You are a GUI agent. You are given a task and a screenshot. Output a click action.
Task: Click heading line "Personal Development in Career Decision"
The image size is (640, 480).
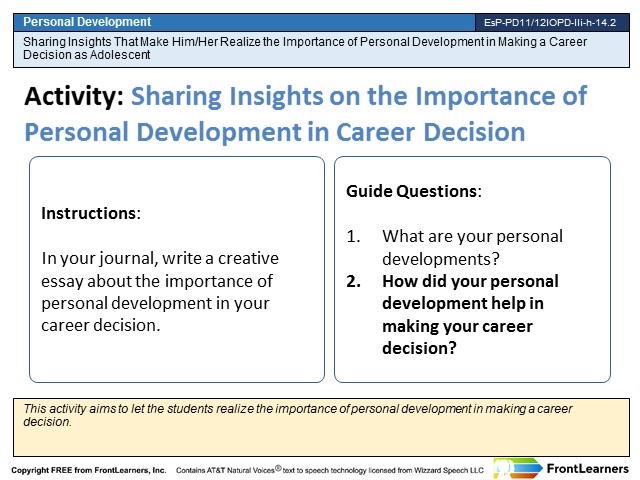point(275,132)
